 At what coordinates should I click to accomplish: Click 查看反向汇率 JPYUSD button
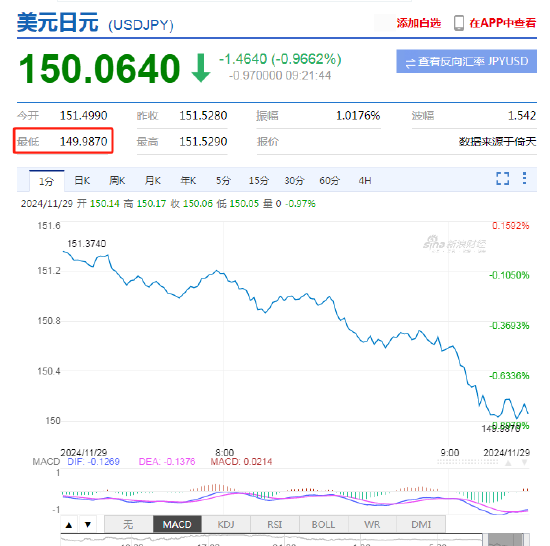tap(467, 61)
